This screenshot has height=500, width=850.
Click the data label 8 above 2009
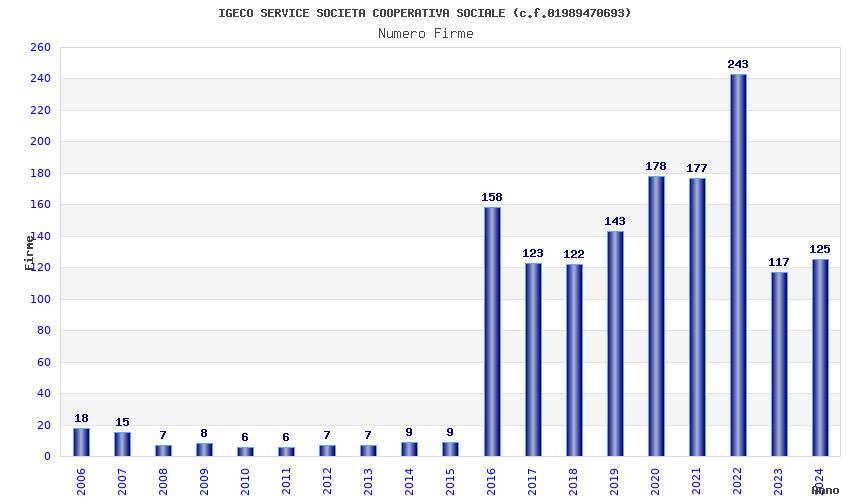point(204,433)
